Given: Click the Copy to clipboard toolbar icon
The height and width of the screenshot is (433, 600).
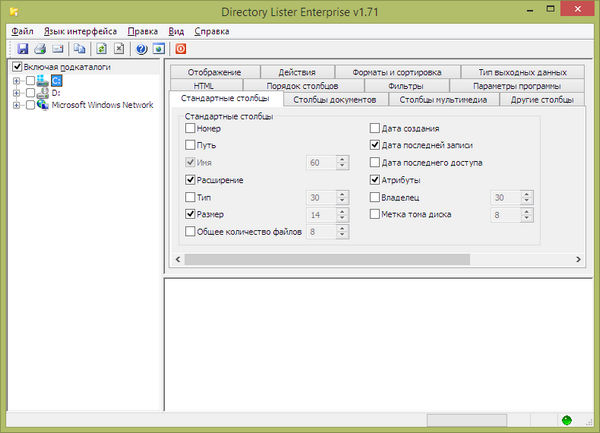Looking at the screenshot, I should [x=79, y=48].
